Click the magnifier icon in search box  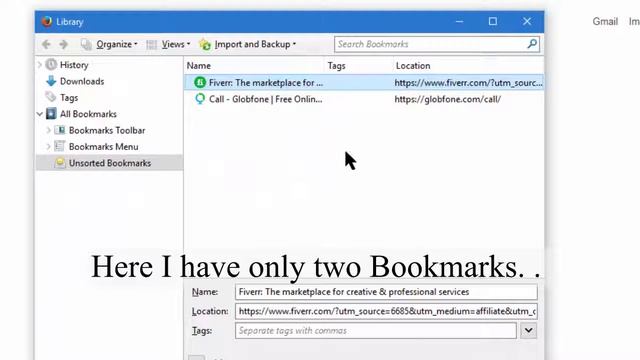532,44
